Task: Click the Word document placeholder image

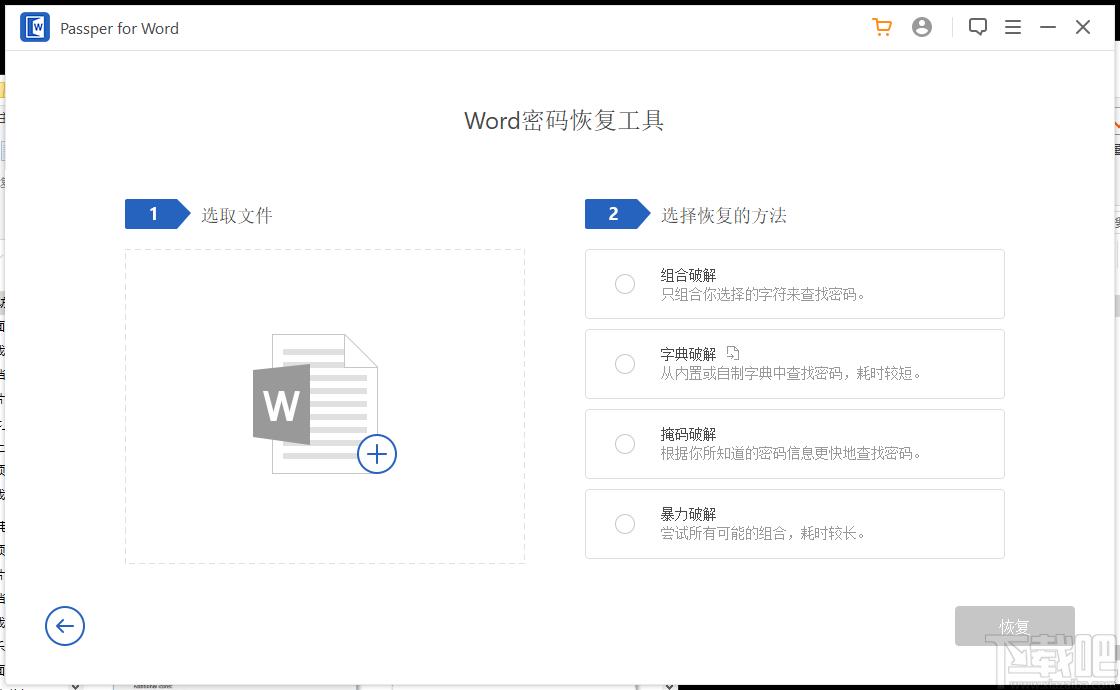Action: pyautogui.click(x=315, y=404)
